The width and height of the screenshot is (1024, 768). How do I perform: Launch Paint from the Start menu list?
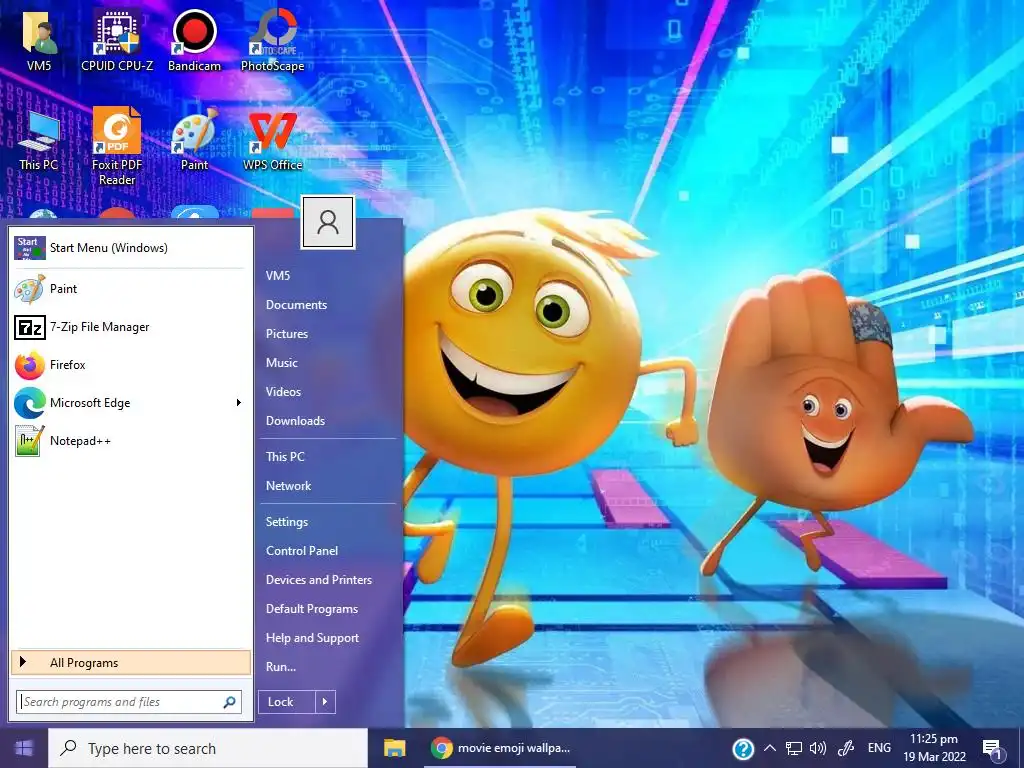coord(130,289)
